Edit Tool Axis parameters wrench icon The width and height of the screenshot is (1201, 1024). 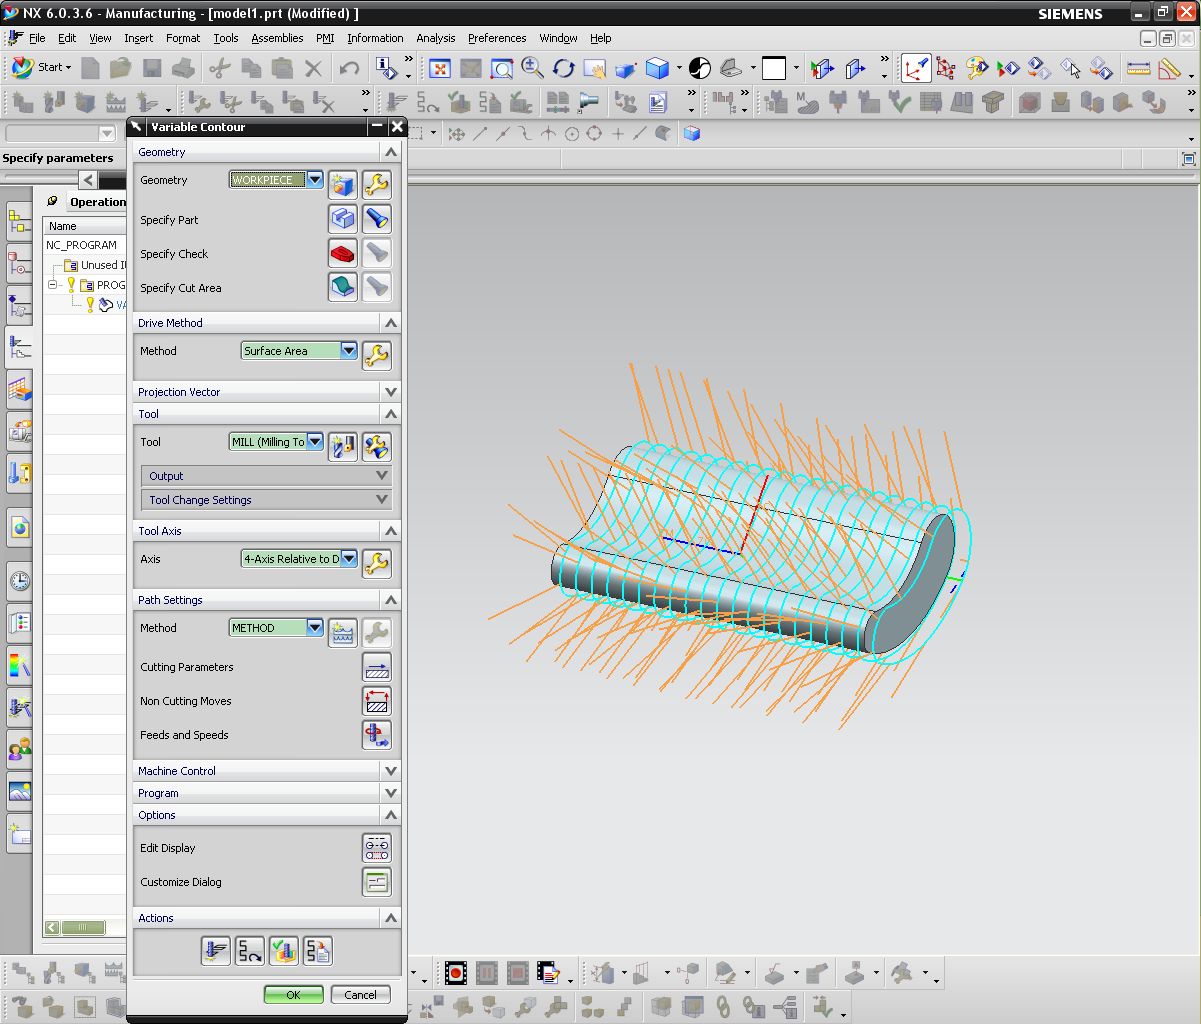[x=376, y=563]
